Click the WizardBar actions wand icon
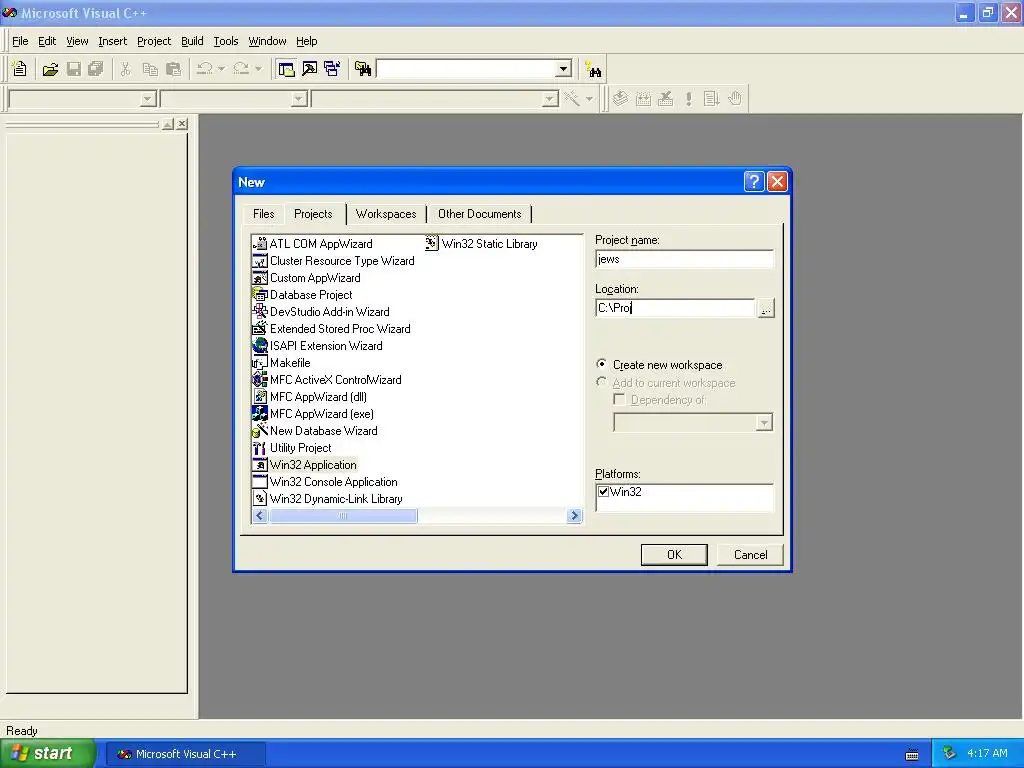 (572, 99)
